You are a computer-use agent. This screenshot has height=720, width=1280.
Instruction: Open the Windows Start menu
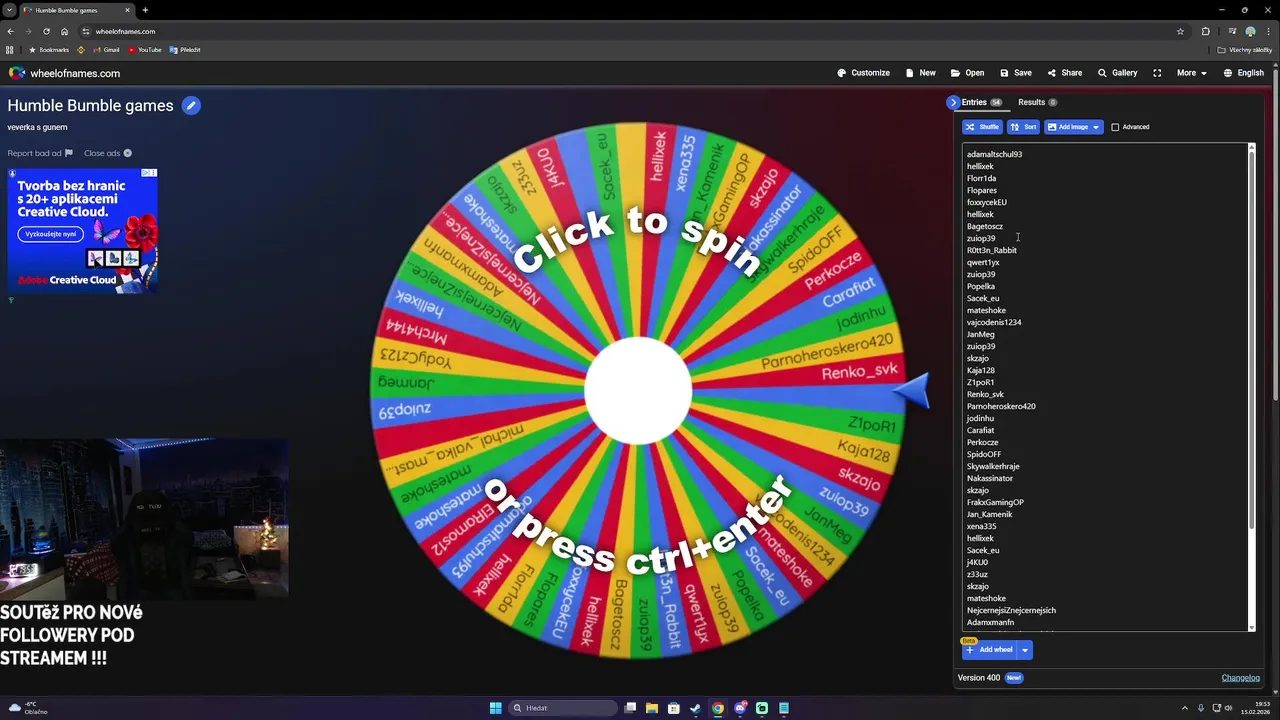point(495,708)
